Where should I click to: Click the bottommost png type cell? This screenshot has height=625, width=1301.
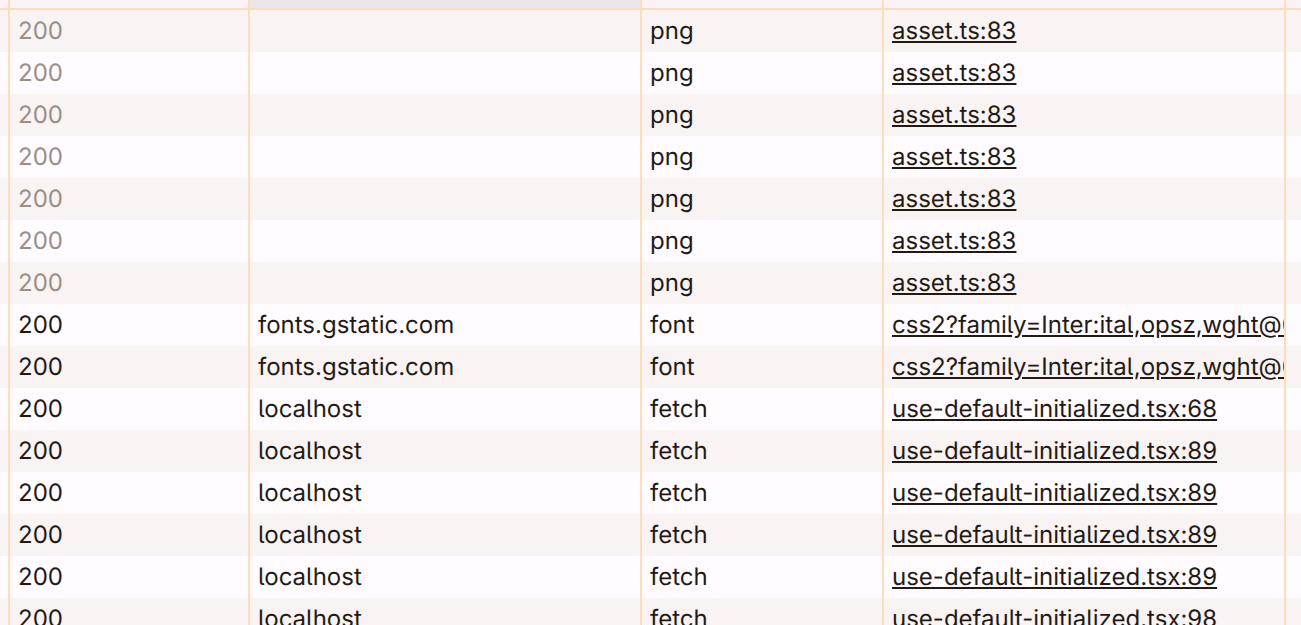click(671, 283)
